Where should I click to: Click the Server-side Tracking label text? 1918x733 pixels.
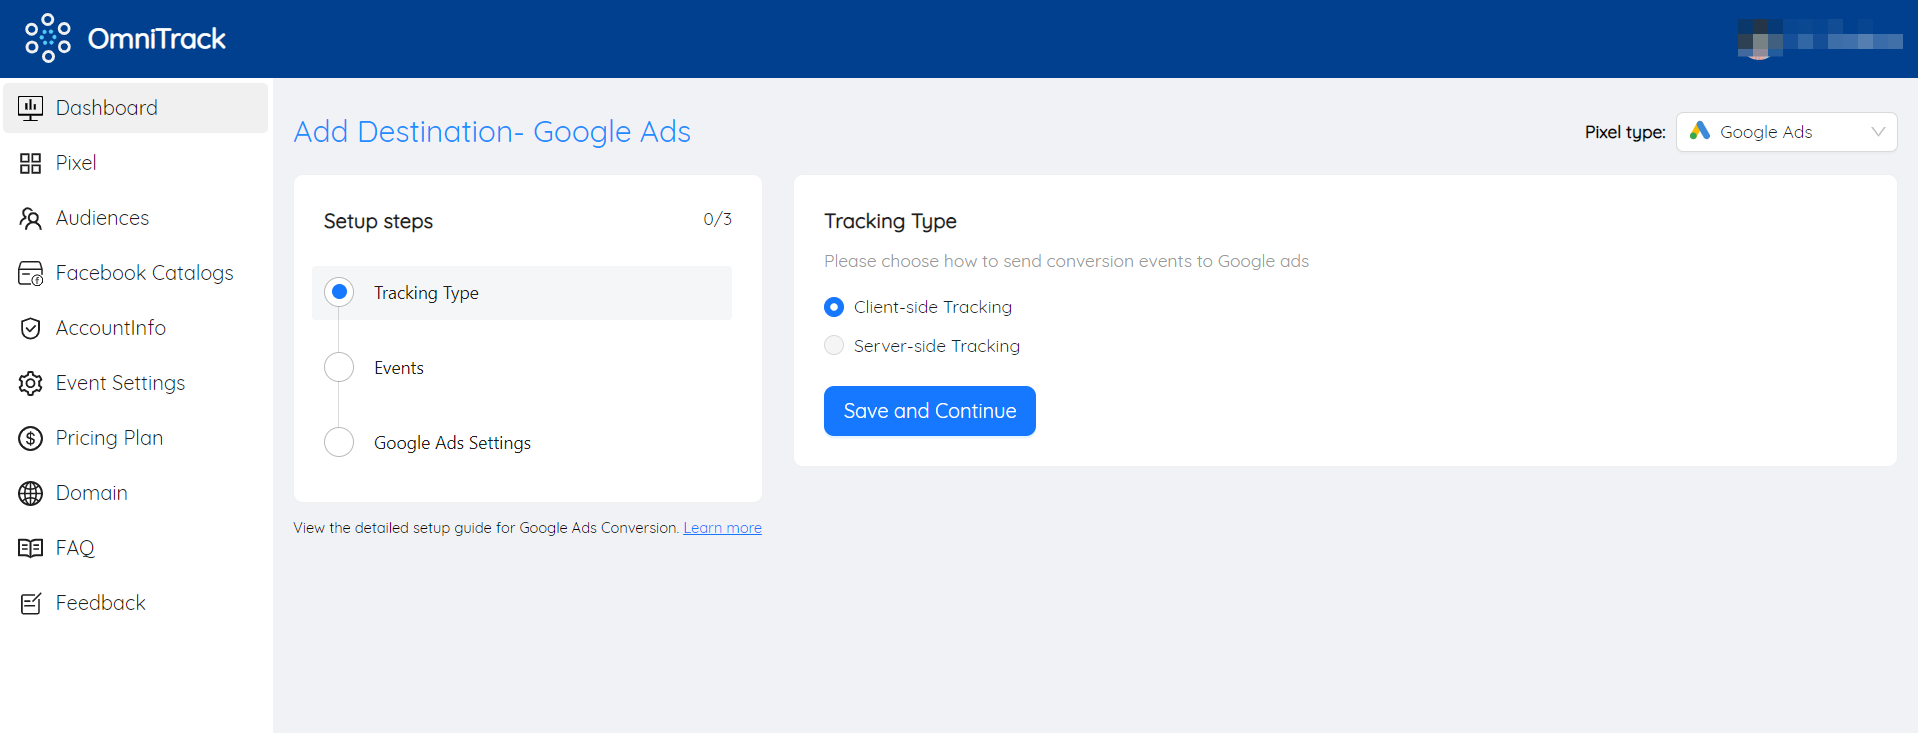coord(937,346)
